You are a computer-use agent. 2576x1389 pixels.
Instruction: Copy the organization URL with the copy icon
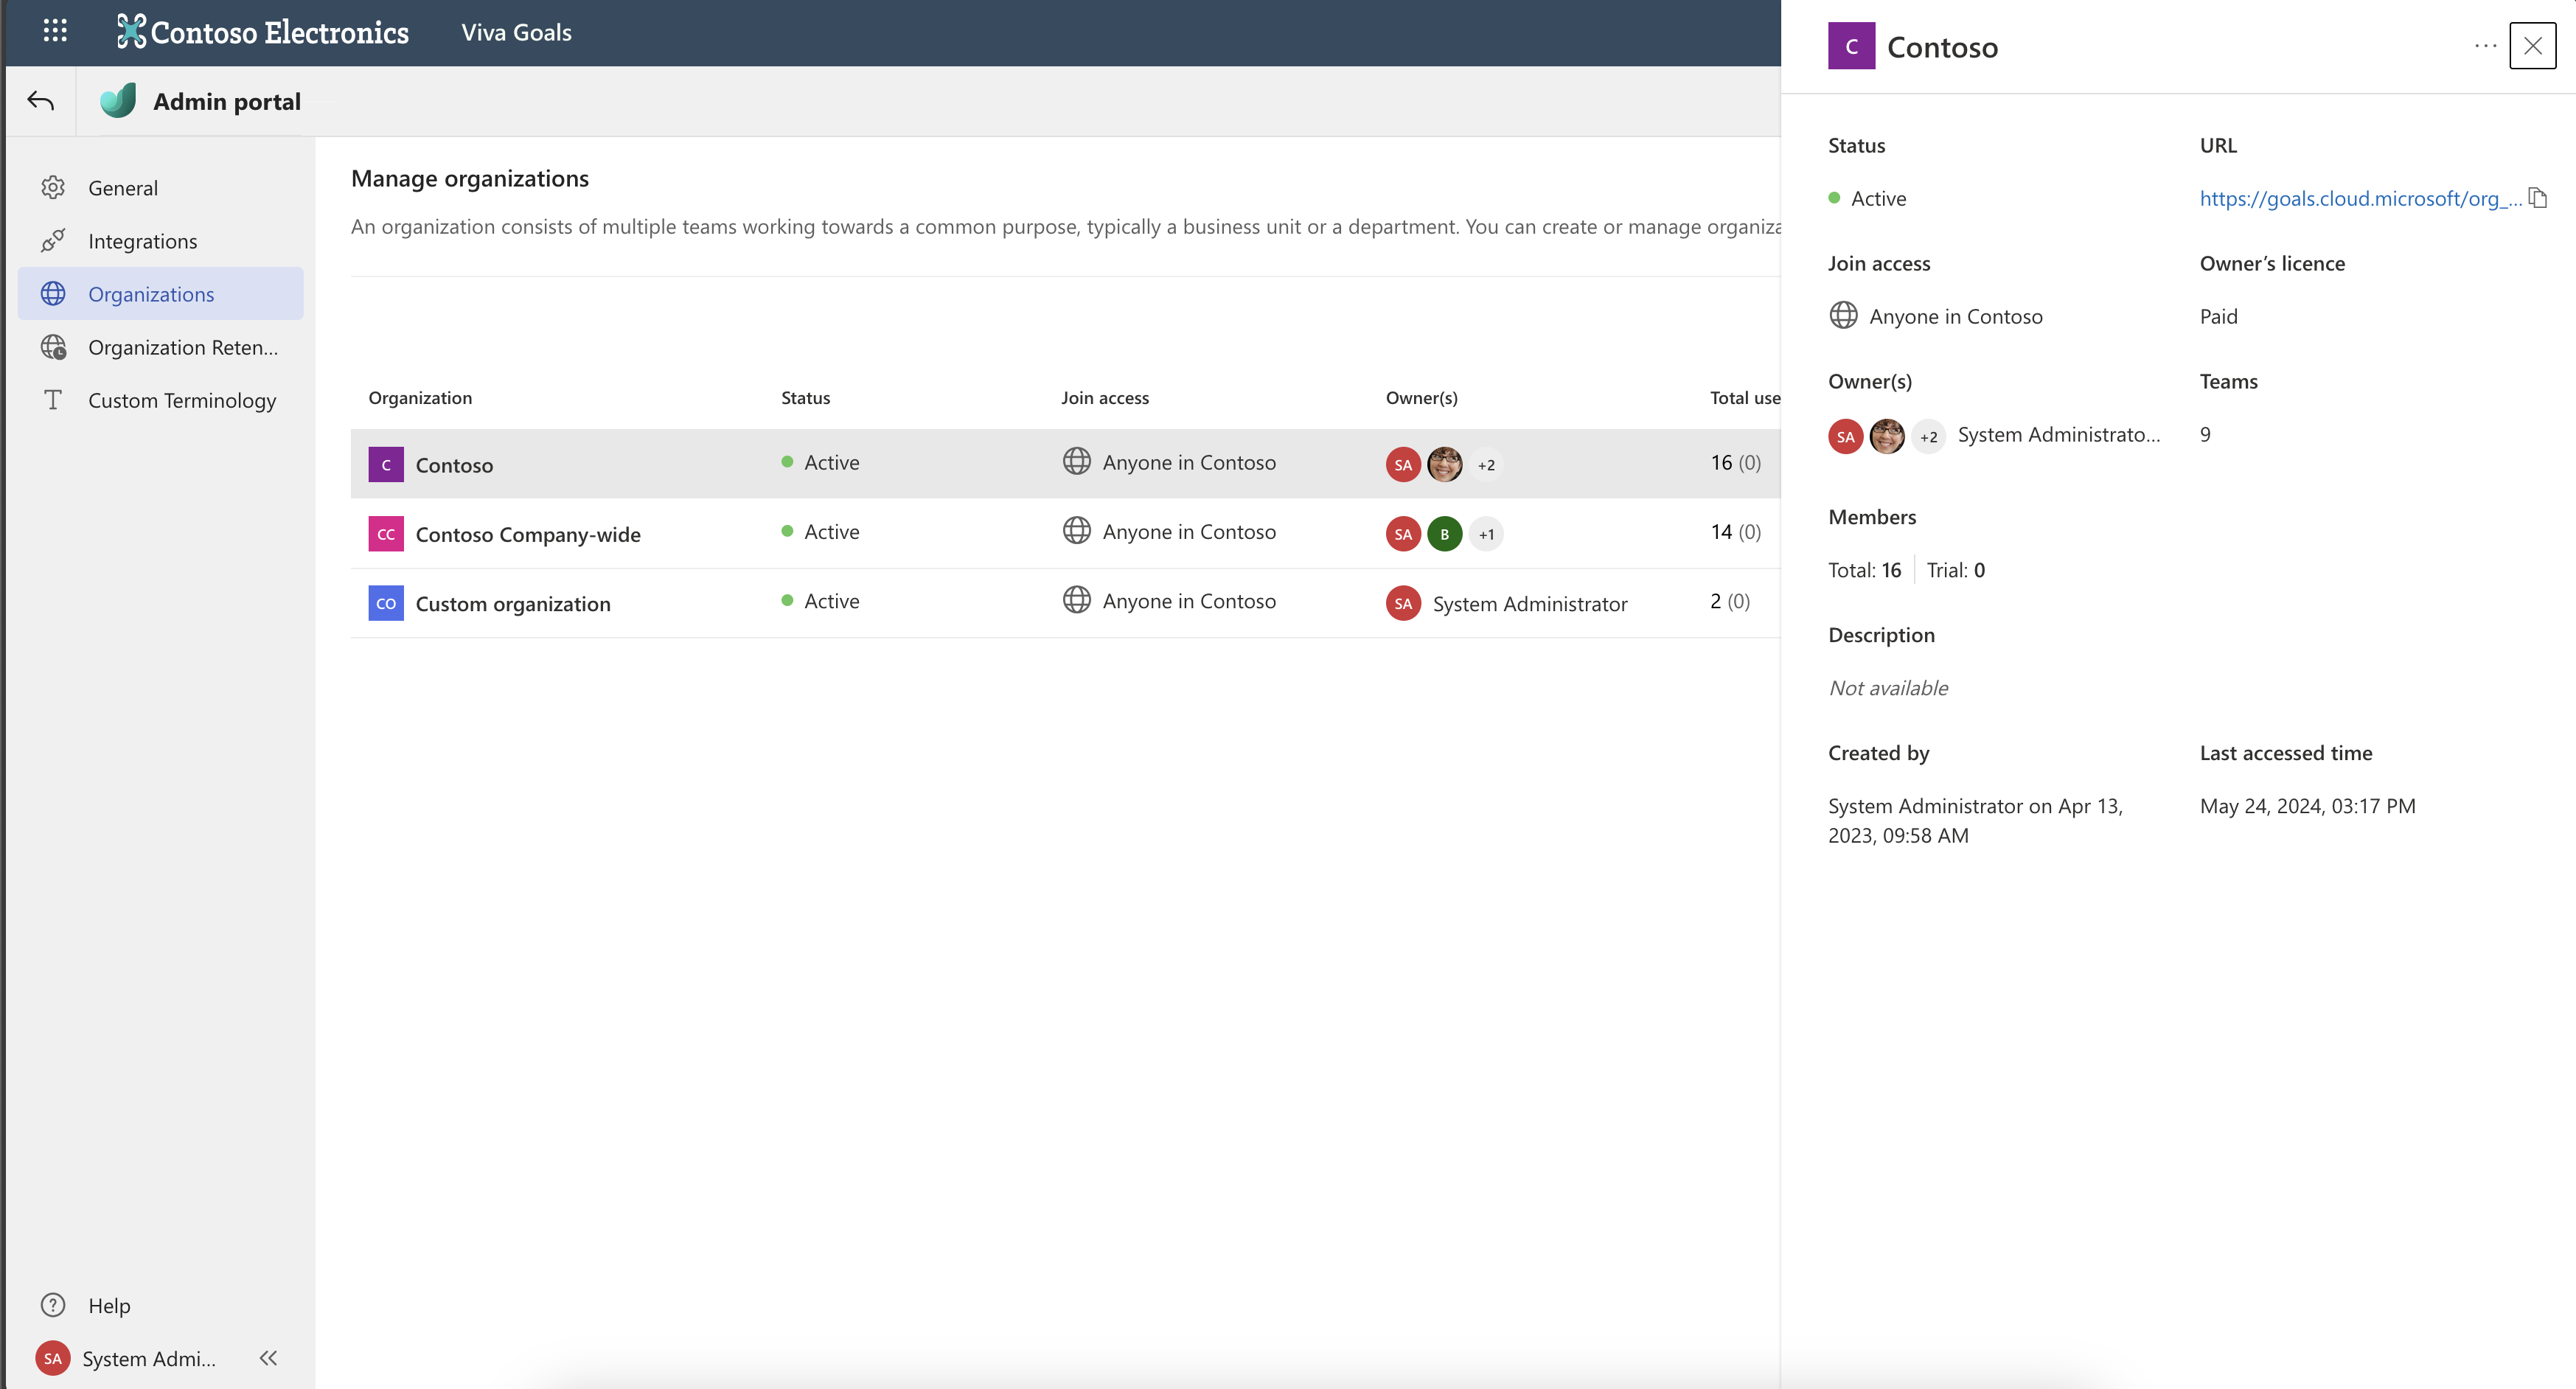tap(2537, 198)
